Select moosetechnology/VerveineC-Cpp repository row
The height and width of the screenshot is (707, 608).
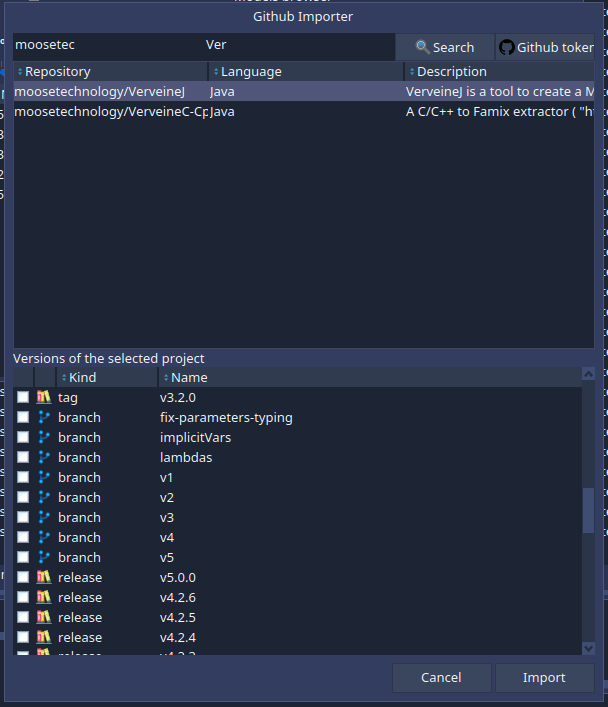304,111
